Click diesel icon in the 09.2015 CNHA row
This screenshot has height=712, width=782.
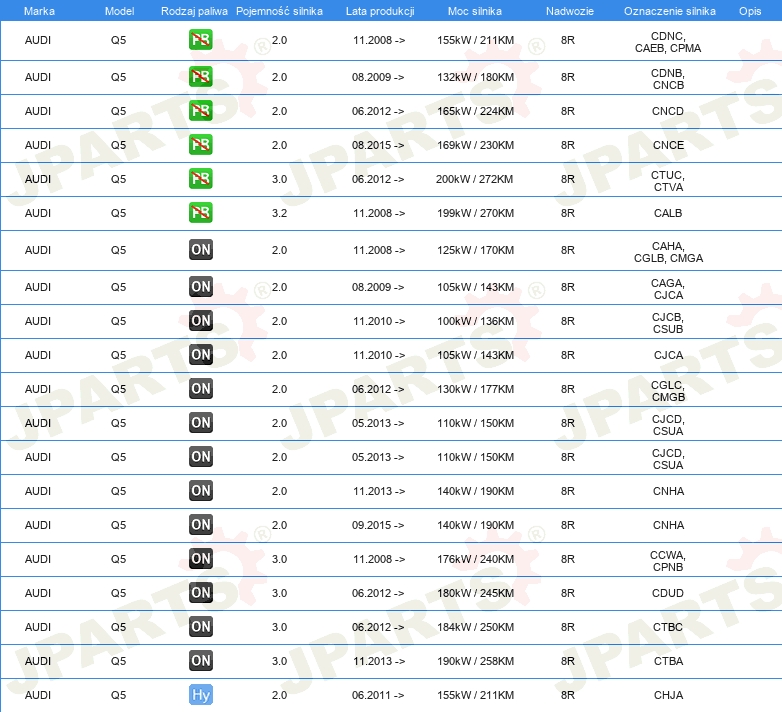(201, 525)
